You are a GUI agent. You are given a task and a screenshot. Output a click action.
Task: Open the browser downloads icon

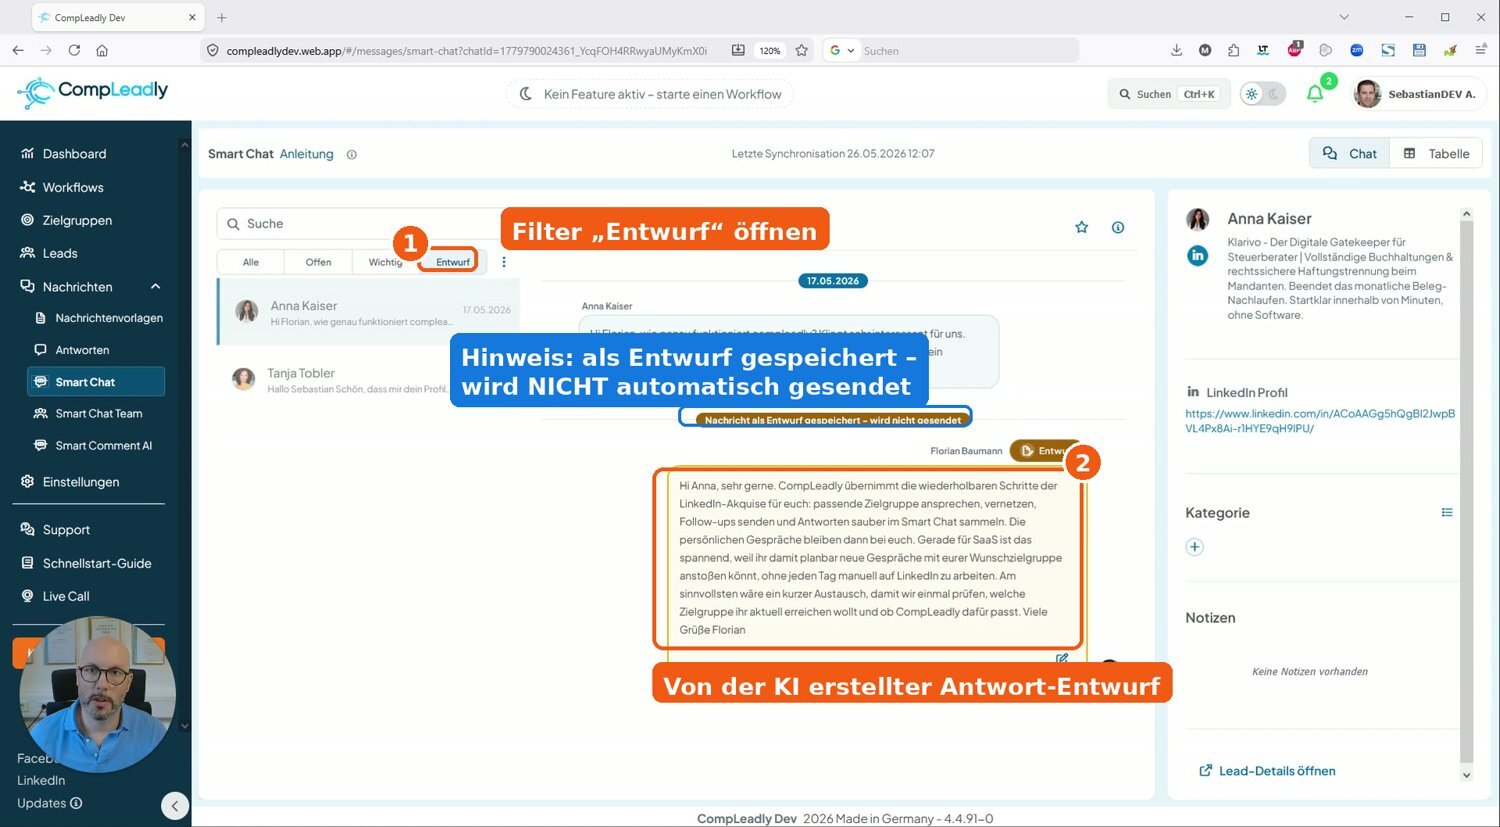[1176, 50]
